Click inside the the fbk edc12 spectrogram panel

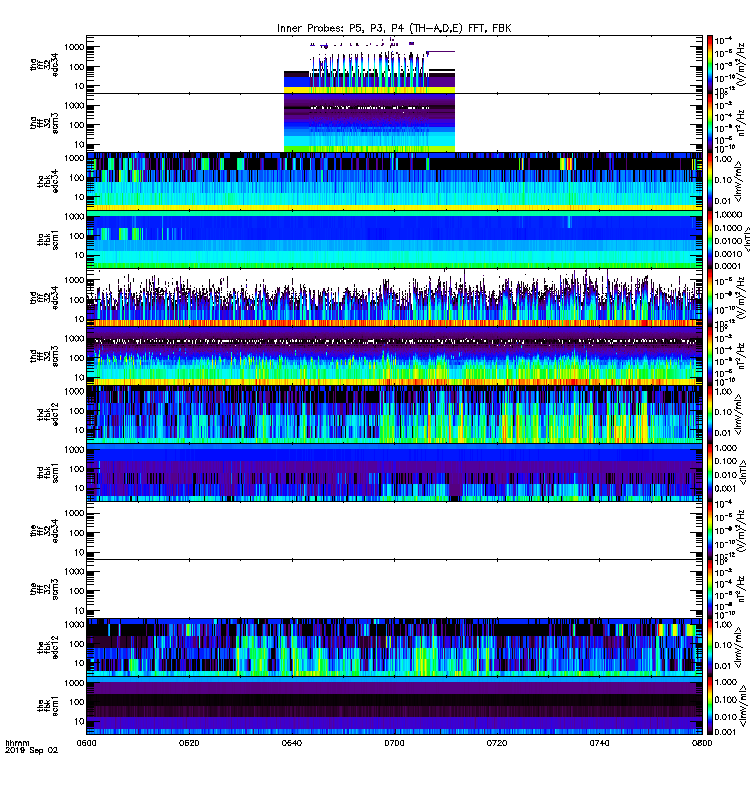pos(394,647)
